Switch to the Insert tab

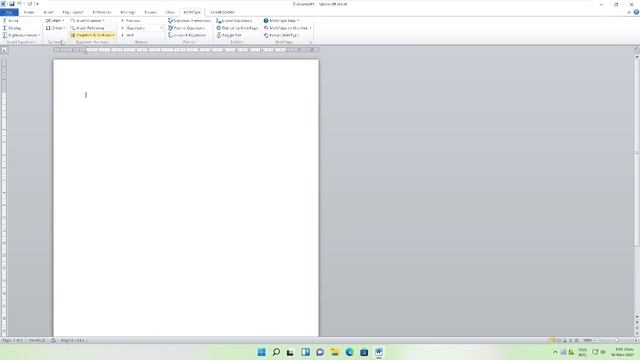coord(48,12)
